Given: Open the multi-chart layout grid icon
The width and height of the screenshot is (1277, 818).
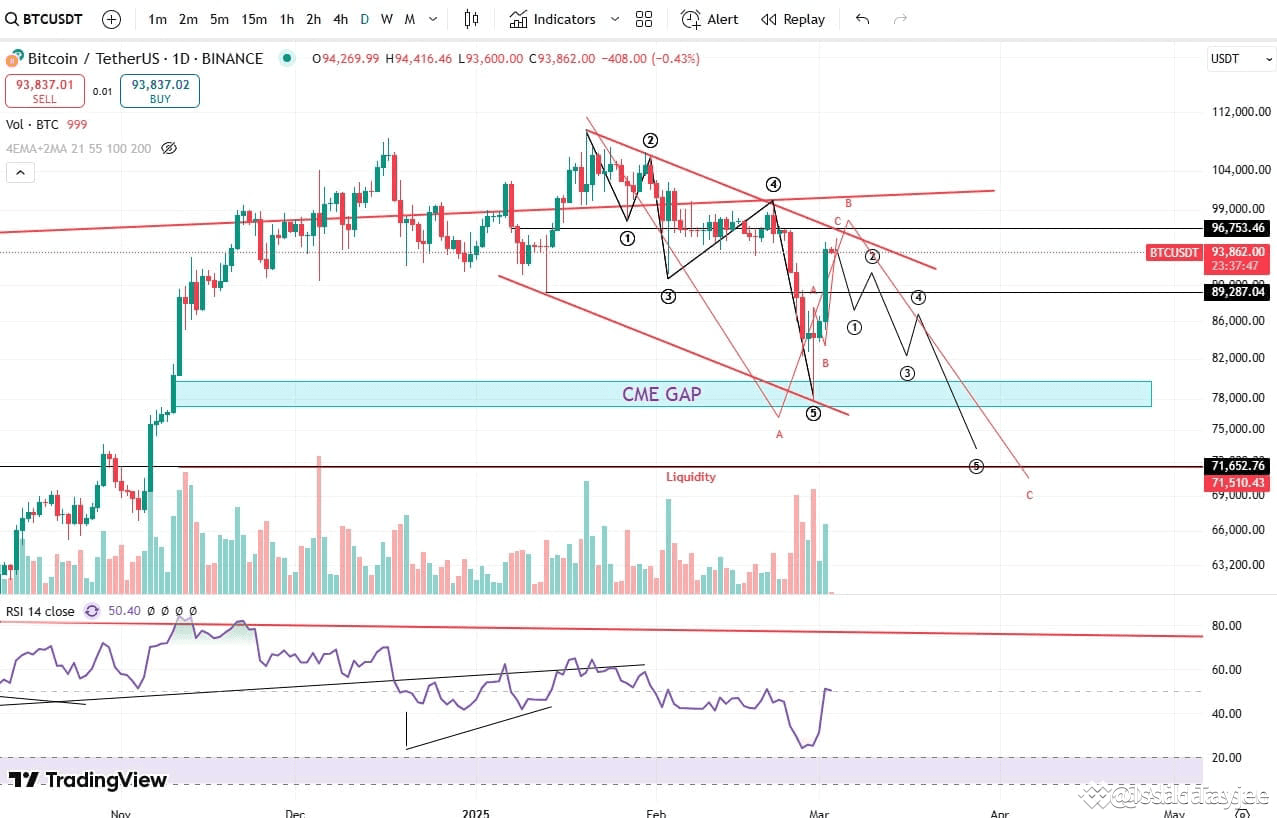Looking at the screenshot, I should [x=643, y=19].
